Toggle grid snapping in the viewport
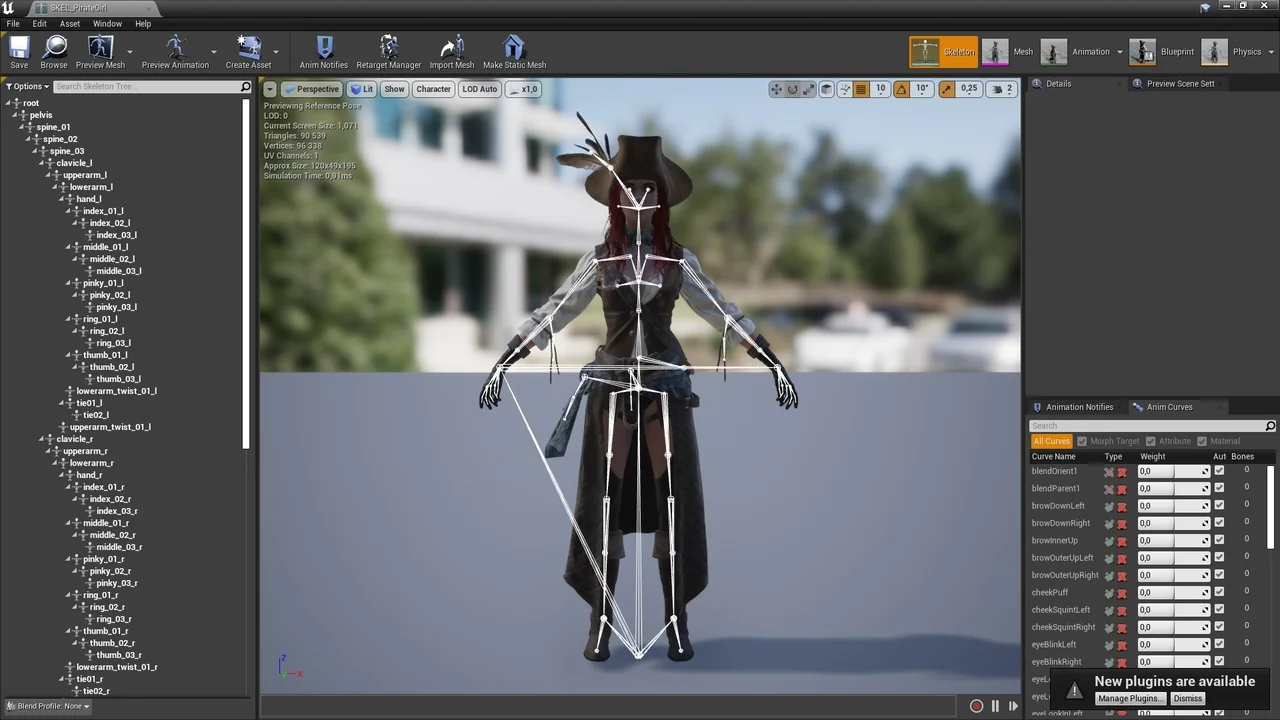 (861, 89)
